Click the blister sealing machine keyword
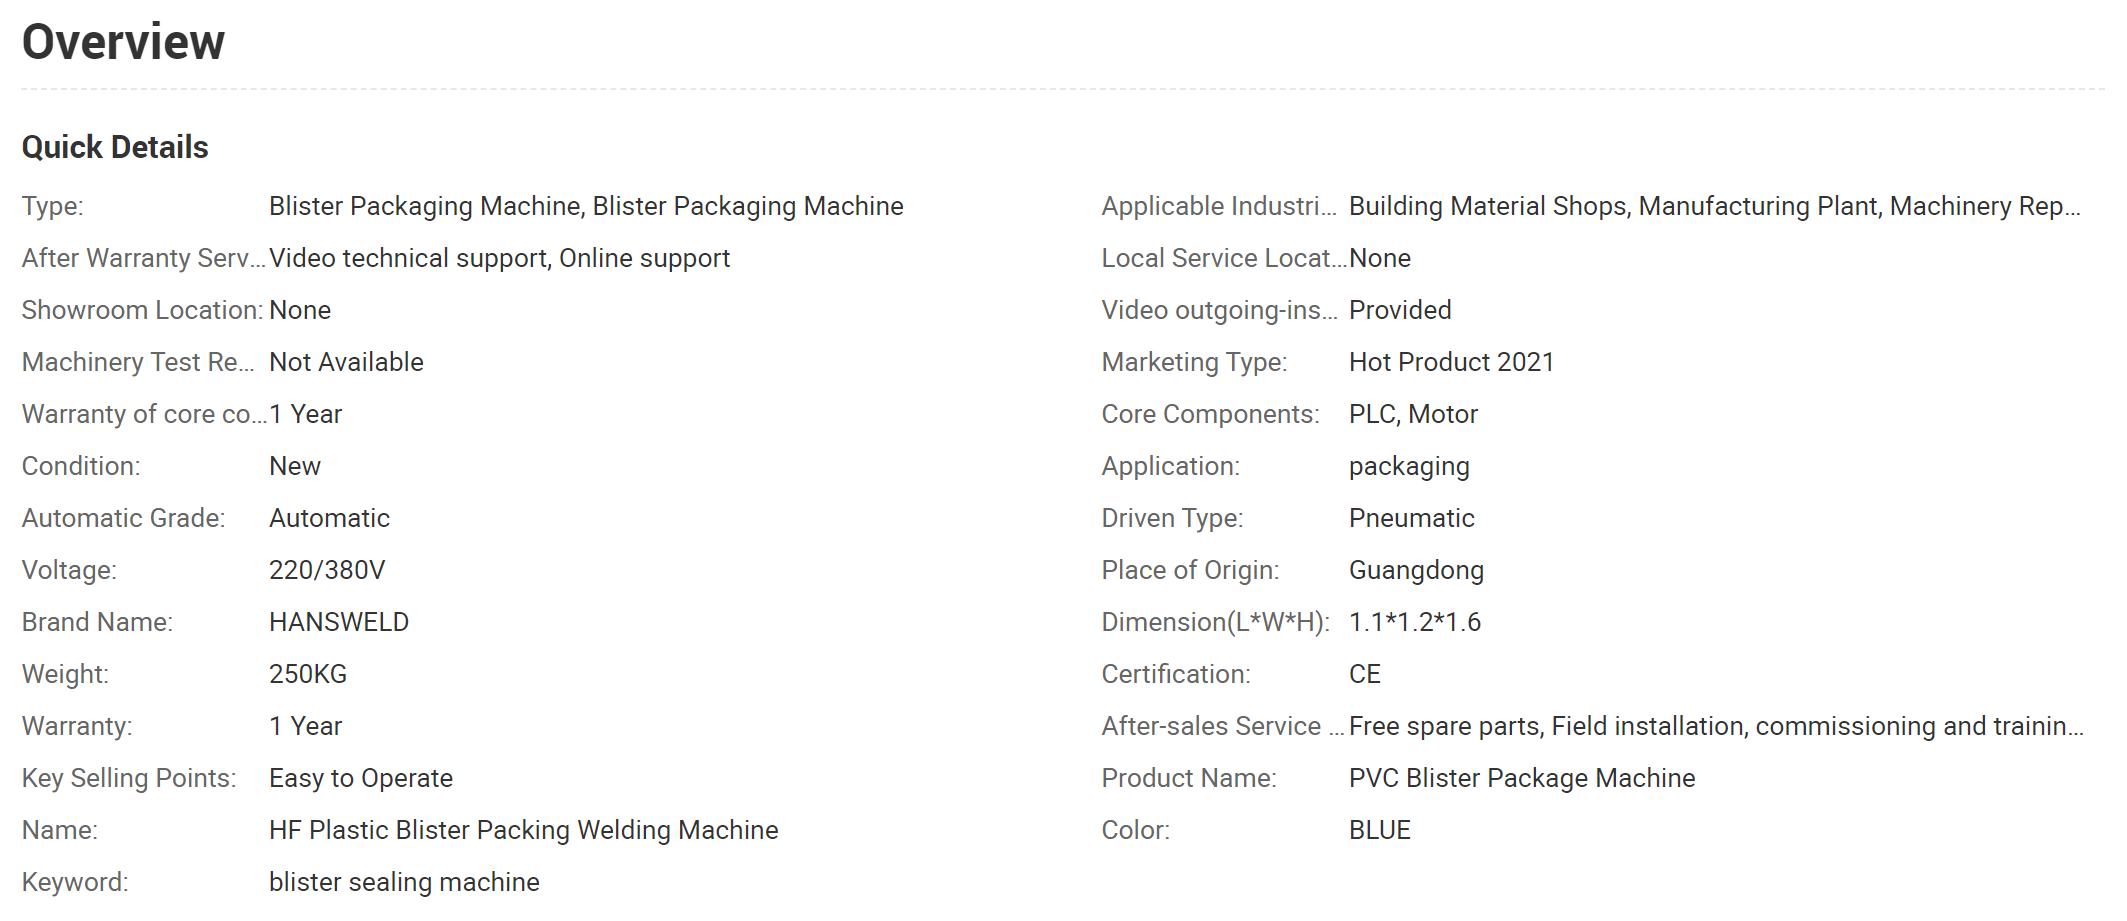 click(404, 882)
